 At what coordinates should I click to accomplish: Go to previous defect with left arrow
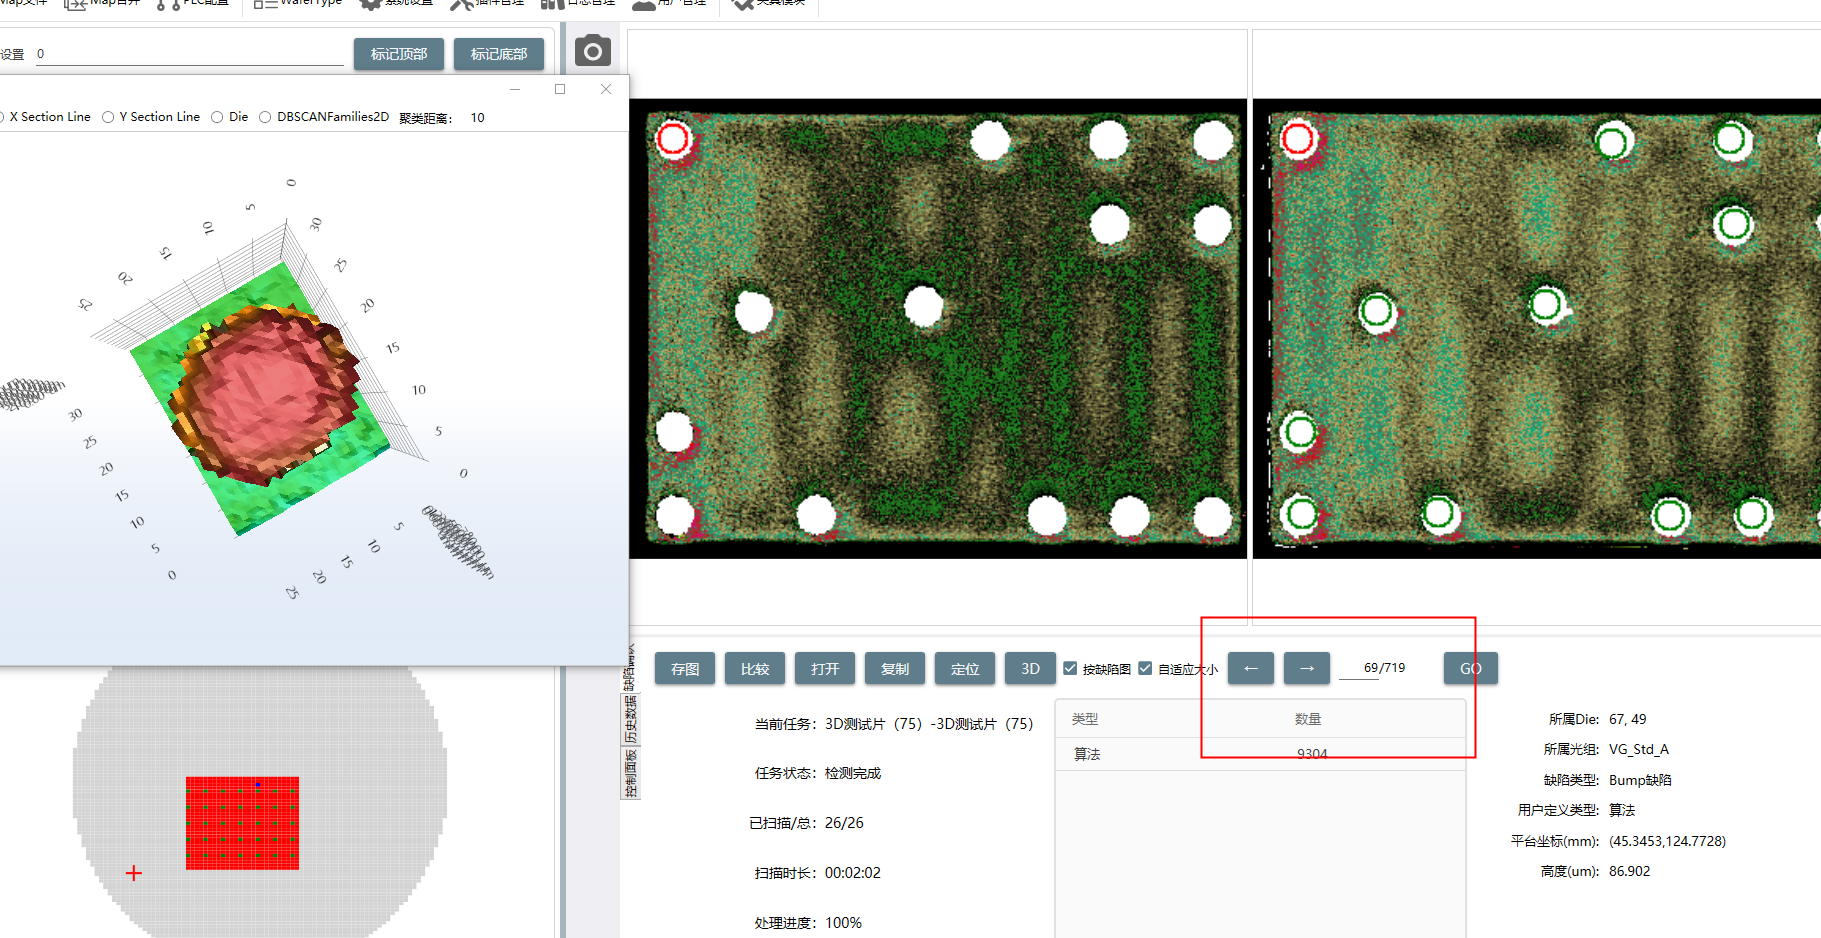(1251, 668)
